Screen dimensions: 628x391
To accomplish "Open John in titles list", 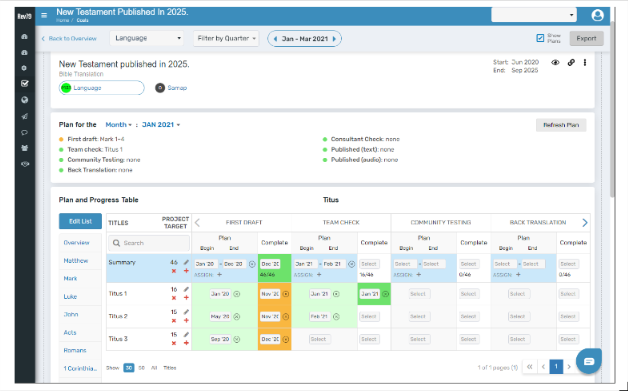I will tap(71, 314).
